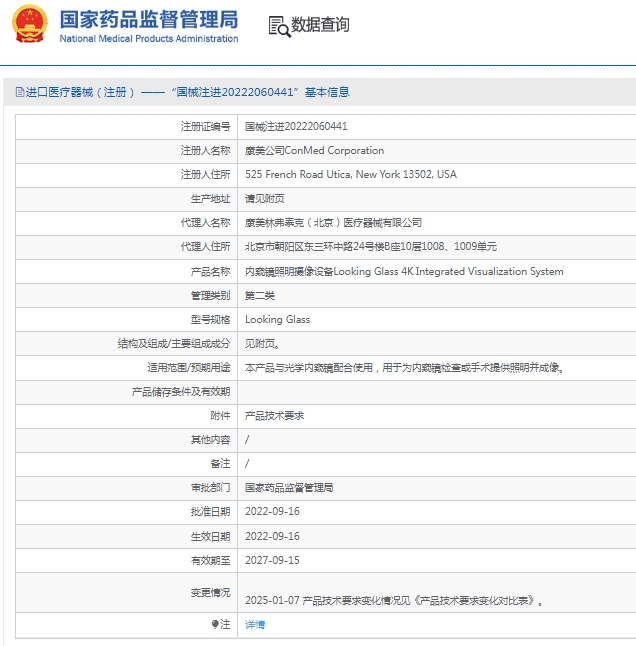Click 产品技术要求 attachment value
Viewport: 636px width, 646px height.
(274, 415)
